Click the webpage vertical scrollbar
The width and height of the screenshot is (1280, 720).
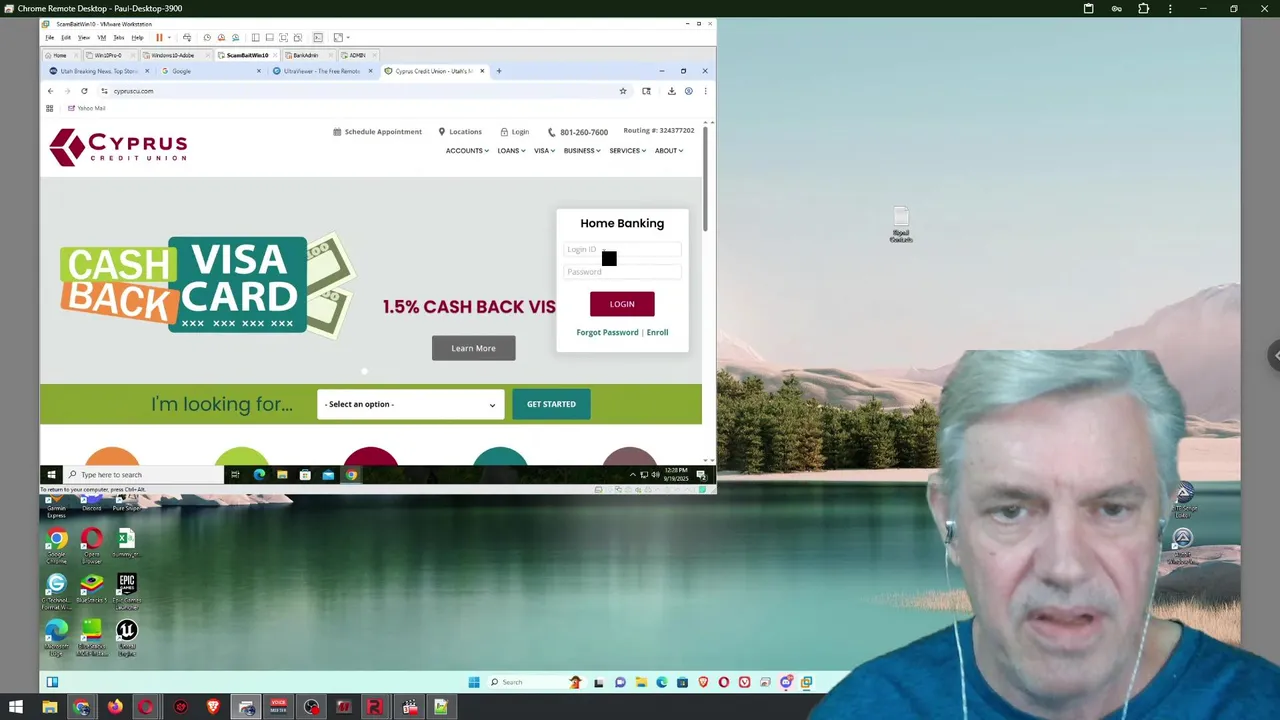click(x=705, y=180)
